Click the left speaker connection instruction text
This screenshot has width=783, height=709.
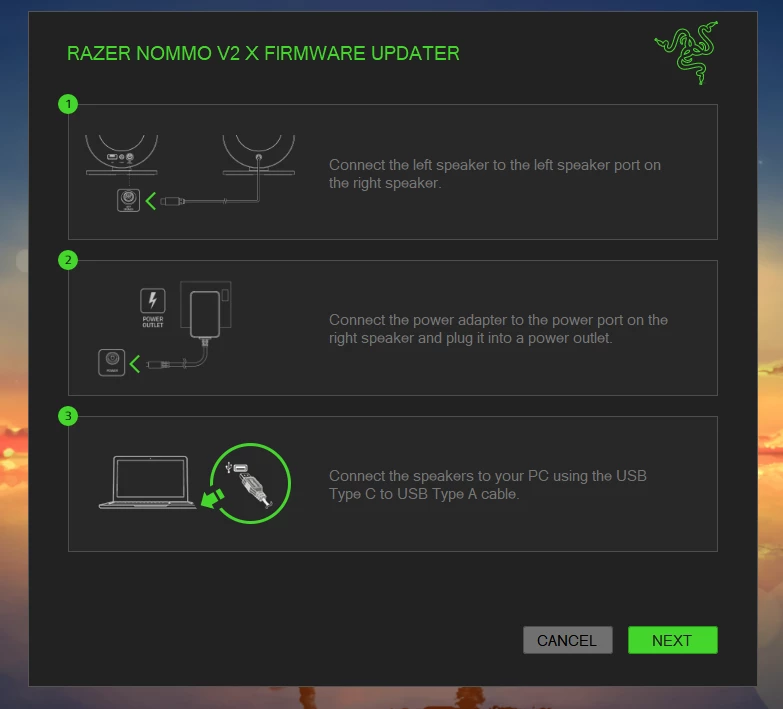495,174
